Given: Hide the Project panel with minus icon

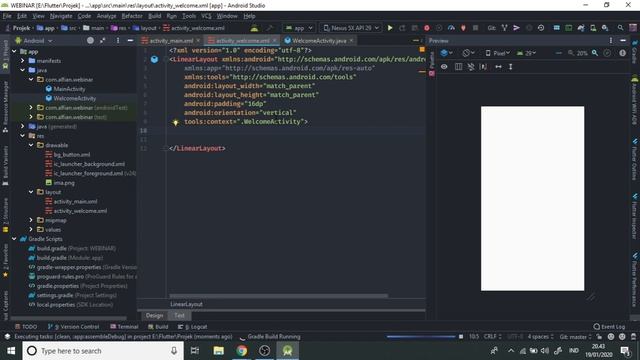Looking at the screenshot, I should [130, 40].
